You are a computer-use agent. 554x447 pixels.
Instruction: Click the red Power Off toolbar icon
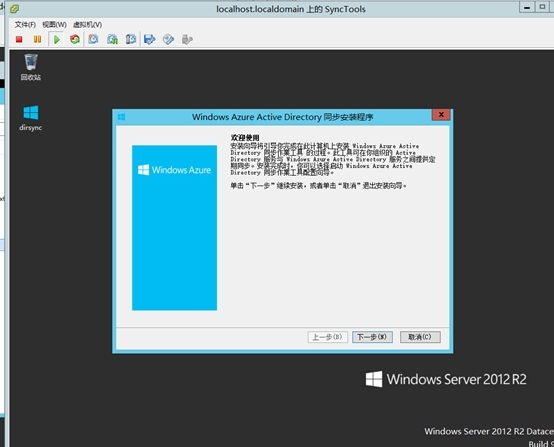tap(19, 39)
